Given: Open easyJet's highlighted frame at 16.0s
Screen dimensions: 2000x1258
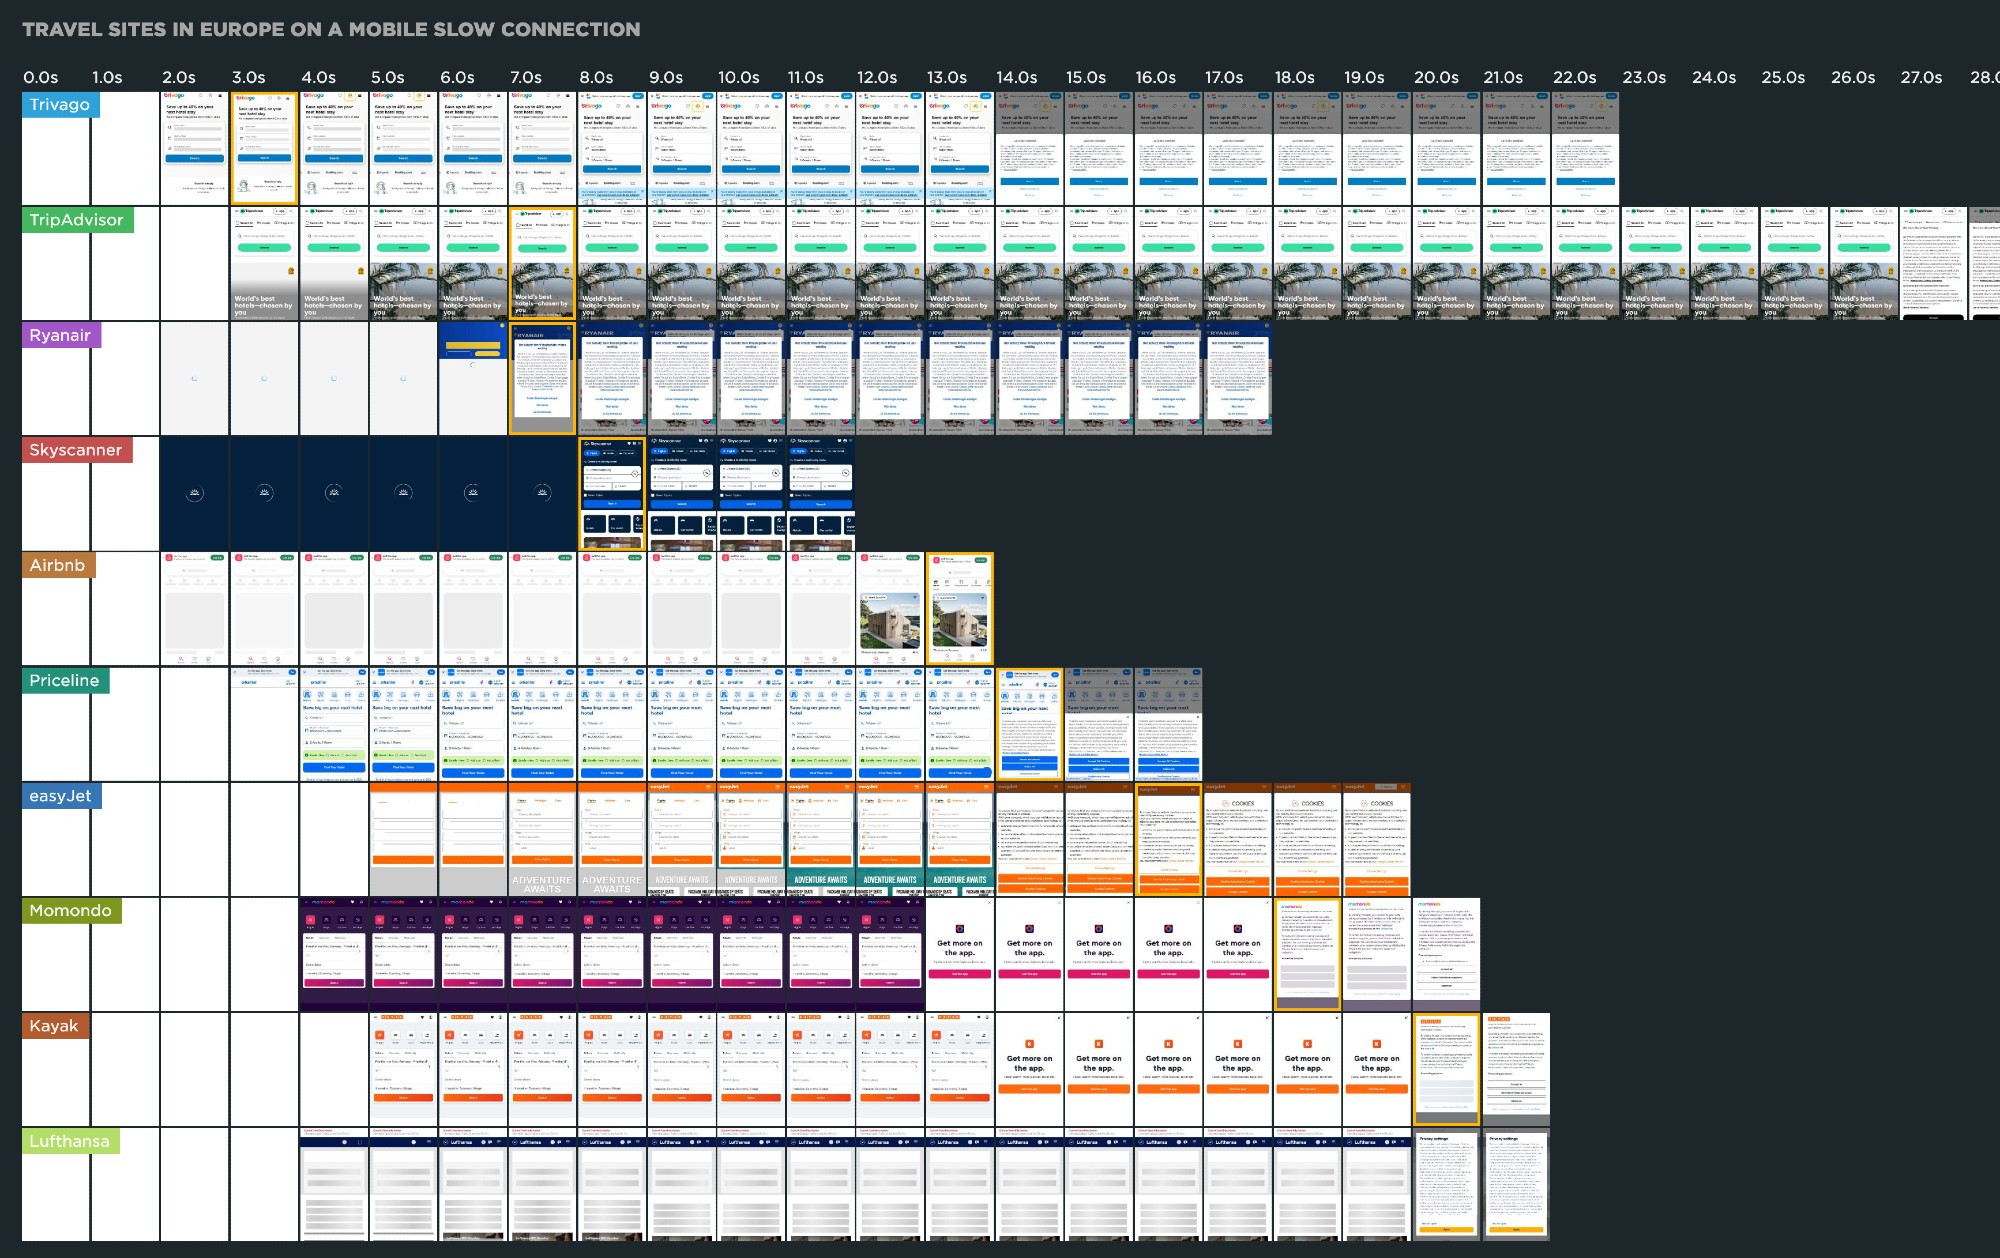Looking at the screenshot, I should (x=1168, y=839).
